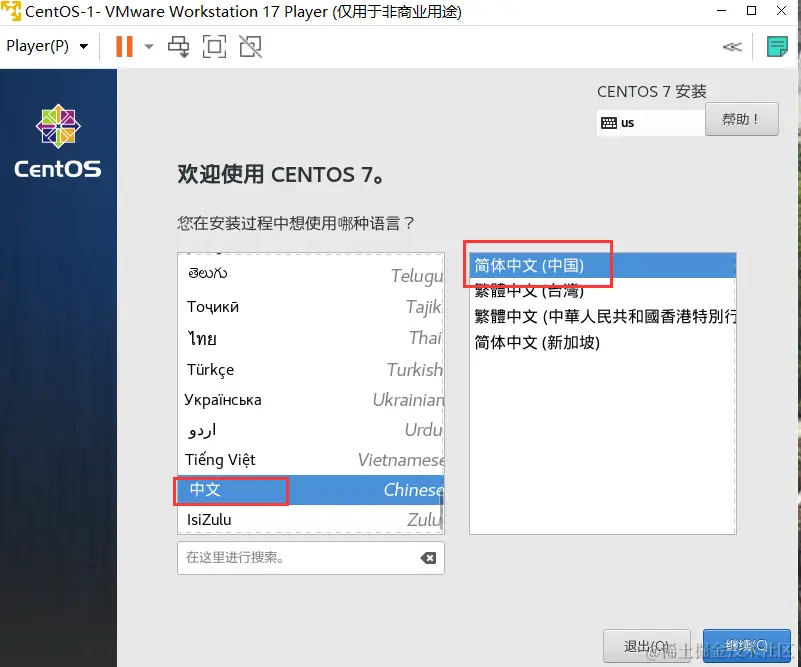Select Thai language row

tap(311, 338)
